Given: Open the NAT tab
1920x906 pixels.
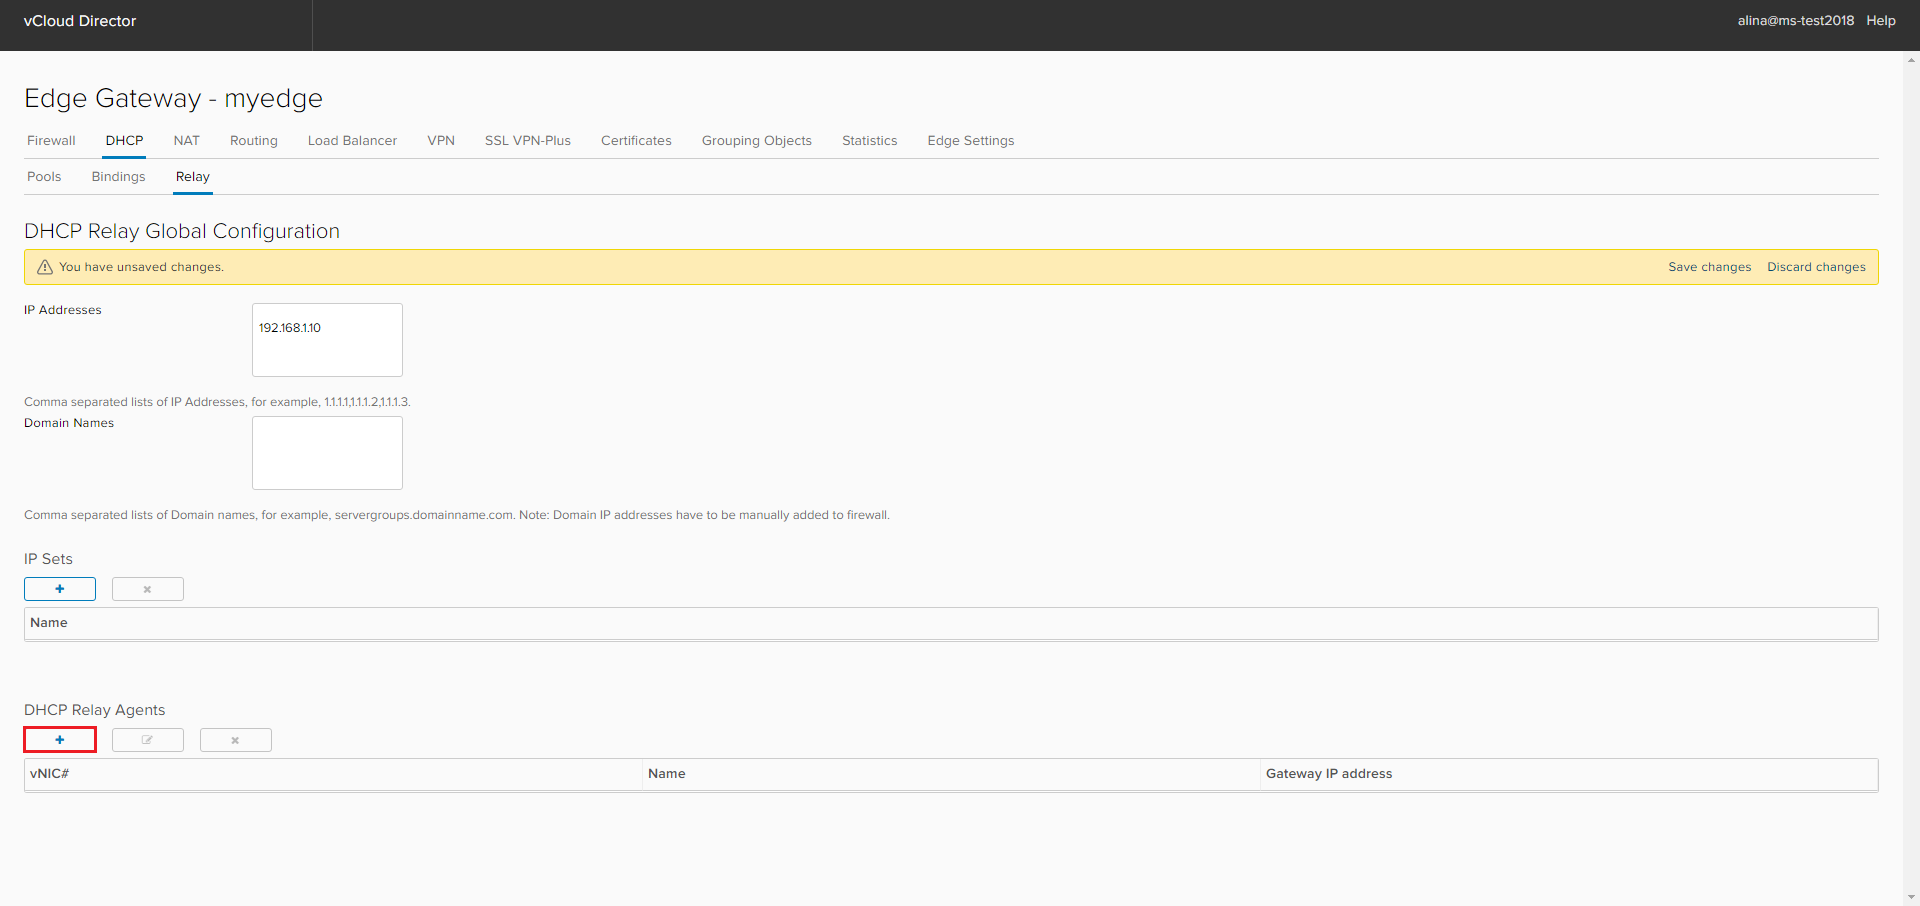Looking at the screenshot, I should point(186,140).
